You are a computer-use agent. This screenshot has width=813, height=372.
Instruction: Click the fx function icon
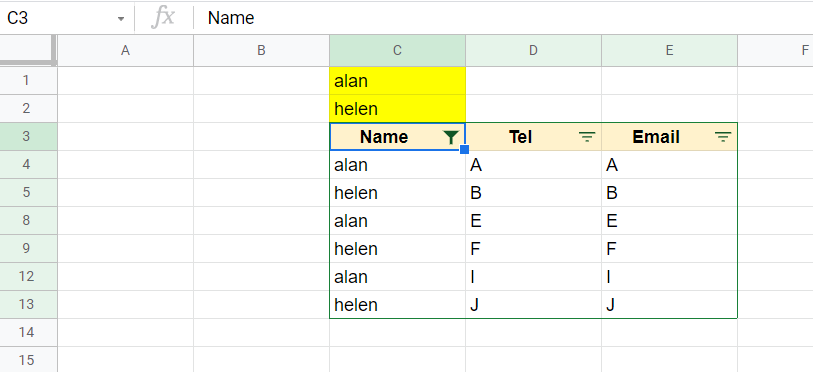pyautogui.click(x=163, y=18)
